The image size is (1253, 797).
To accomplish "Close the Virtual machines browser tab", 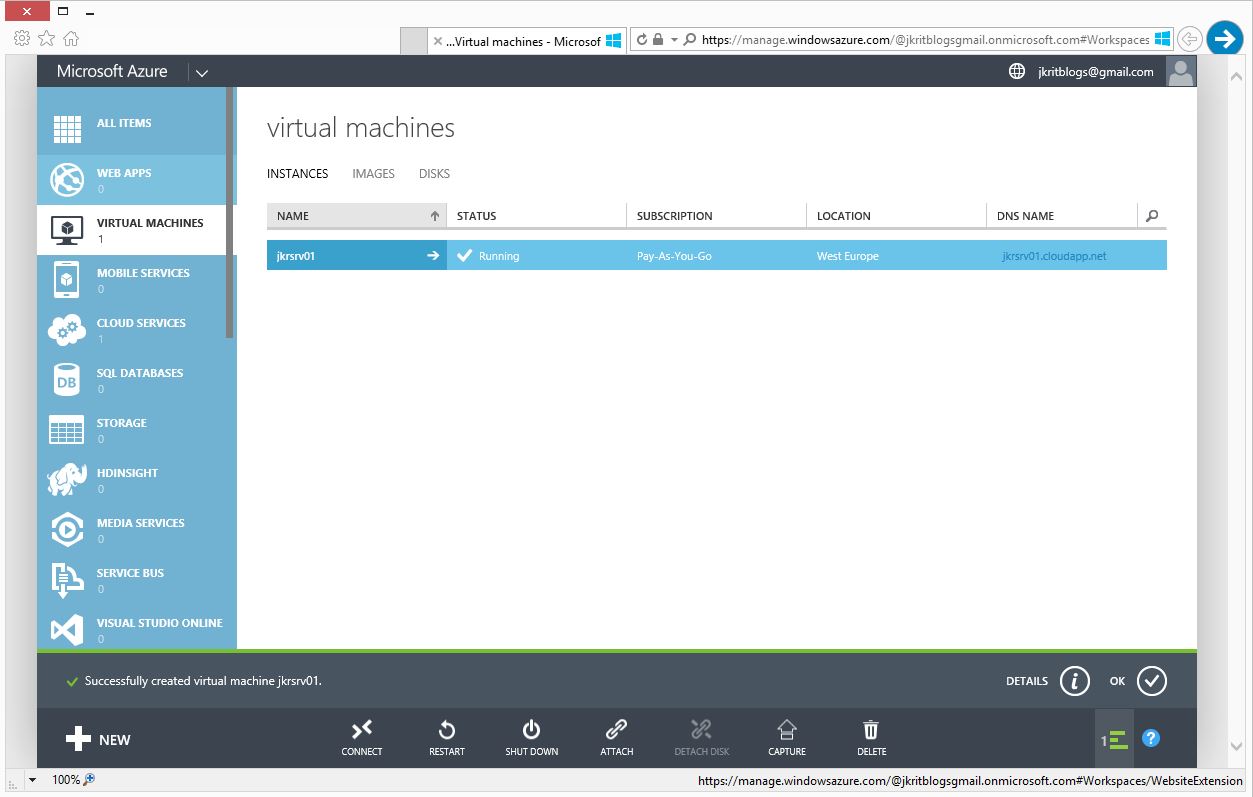I will coord(438,42).
